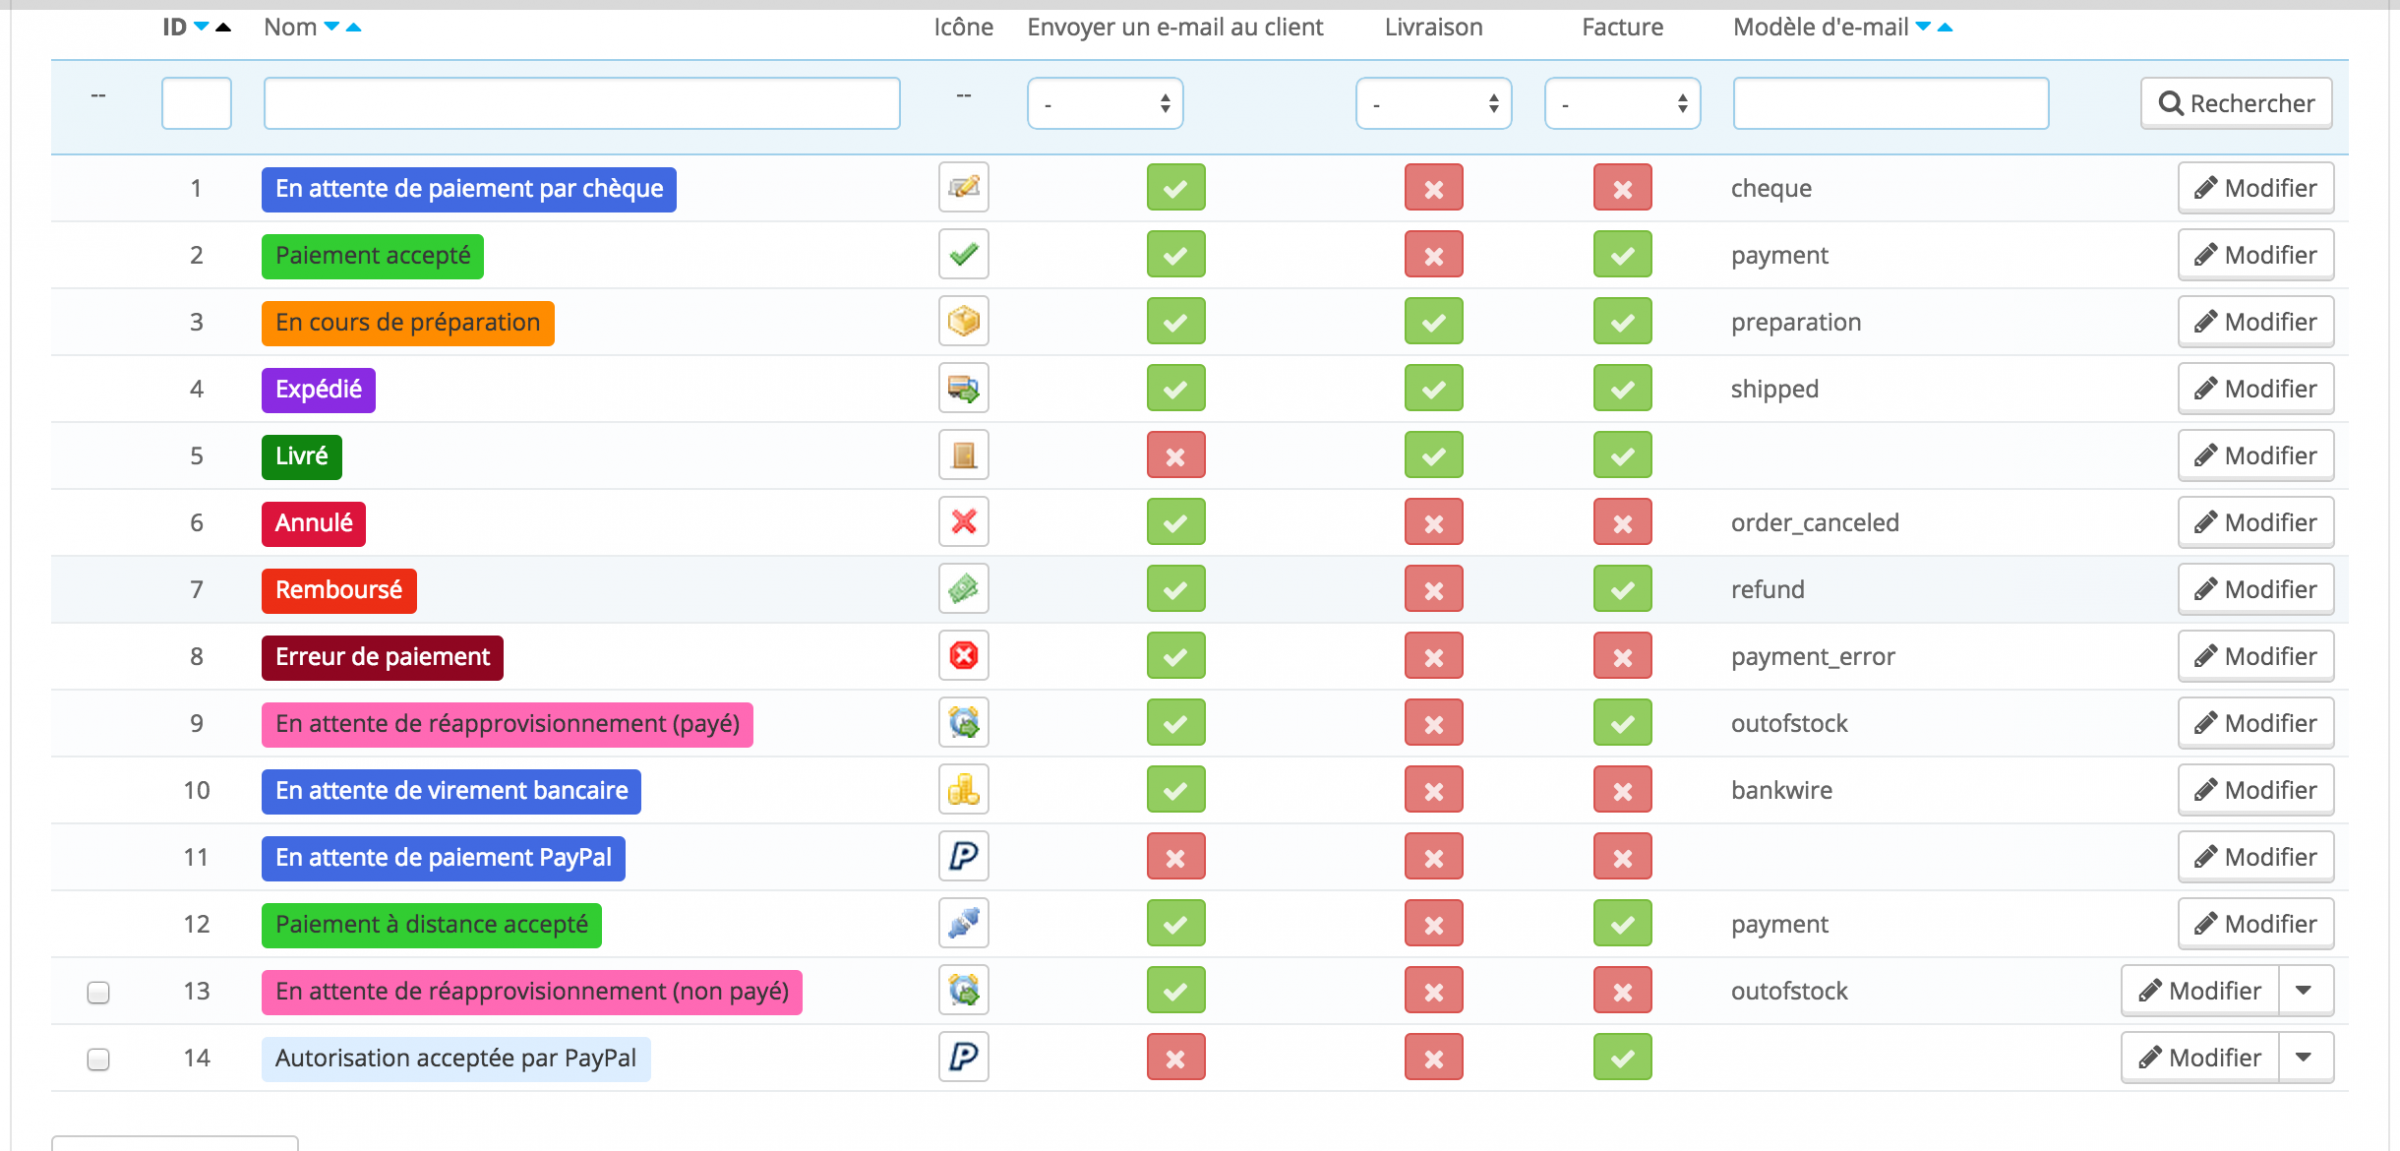The image size is (2400, 1151).
Task: Click Modifier for Expédié row
Action: pyautogui.click(x=2256, y=389)
